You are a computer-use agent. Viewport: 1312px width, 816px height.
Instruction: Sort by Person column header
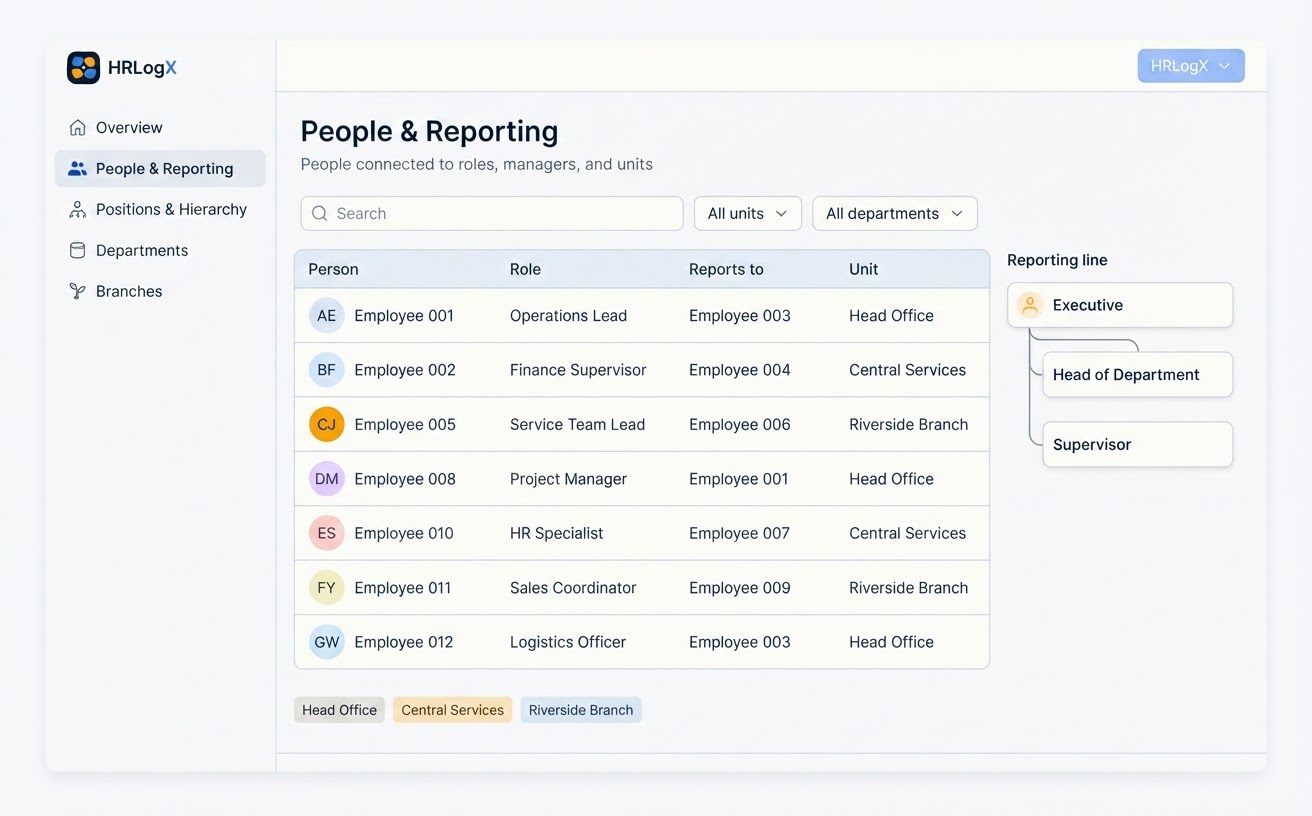click(333, 269)
